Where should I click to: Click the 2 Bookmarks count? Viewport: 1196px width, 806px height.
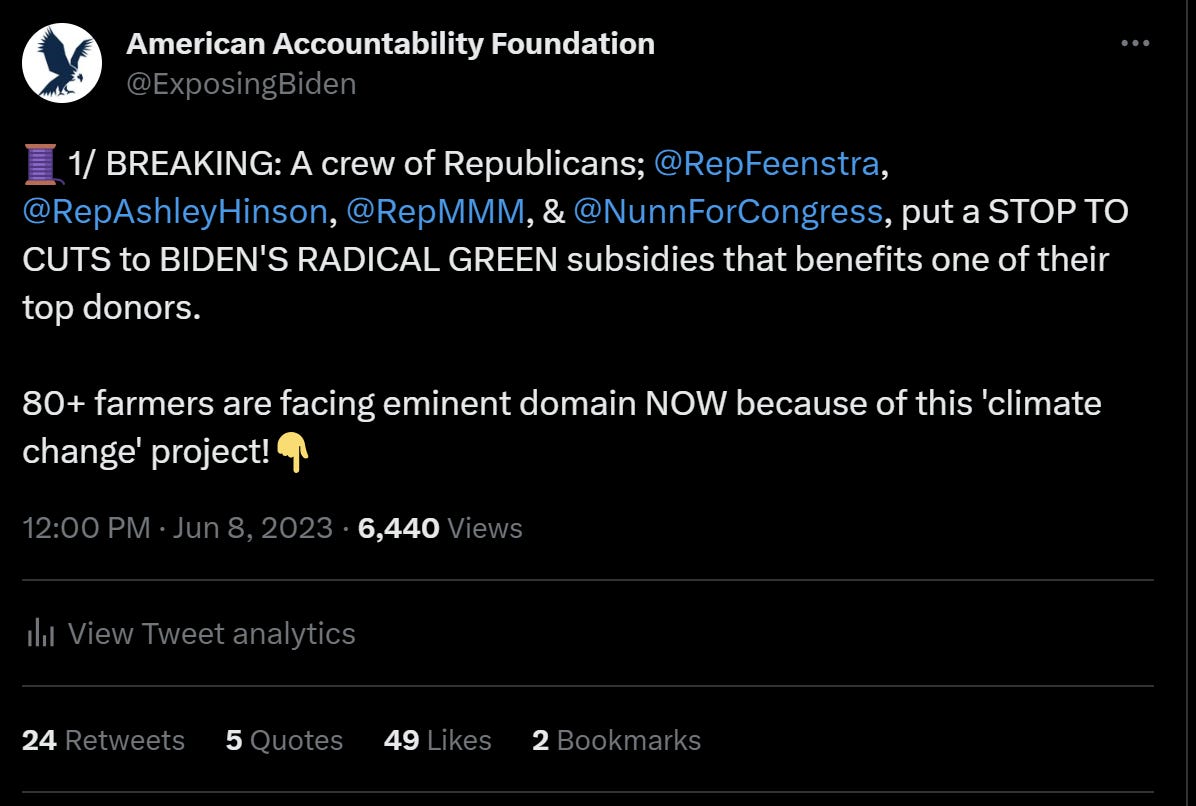click(616, 740)
